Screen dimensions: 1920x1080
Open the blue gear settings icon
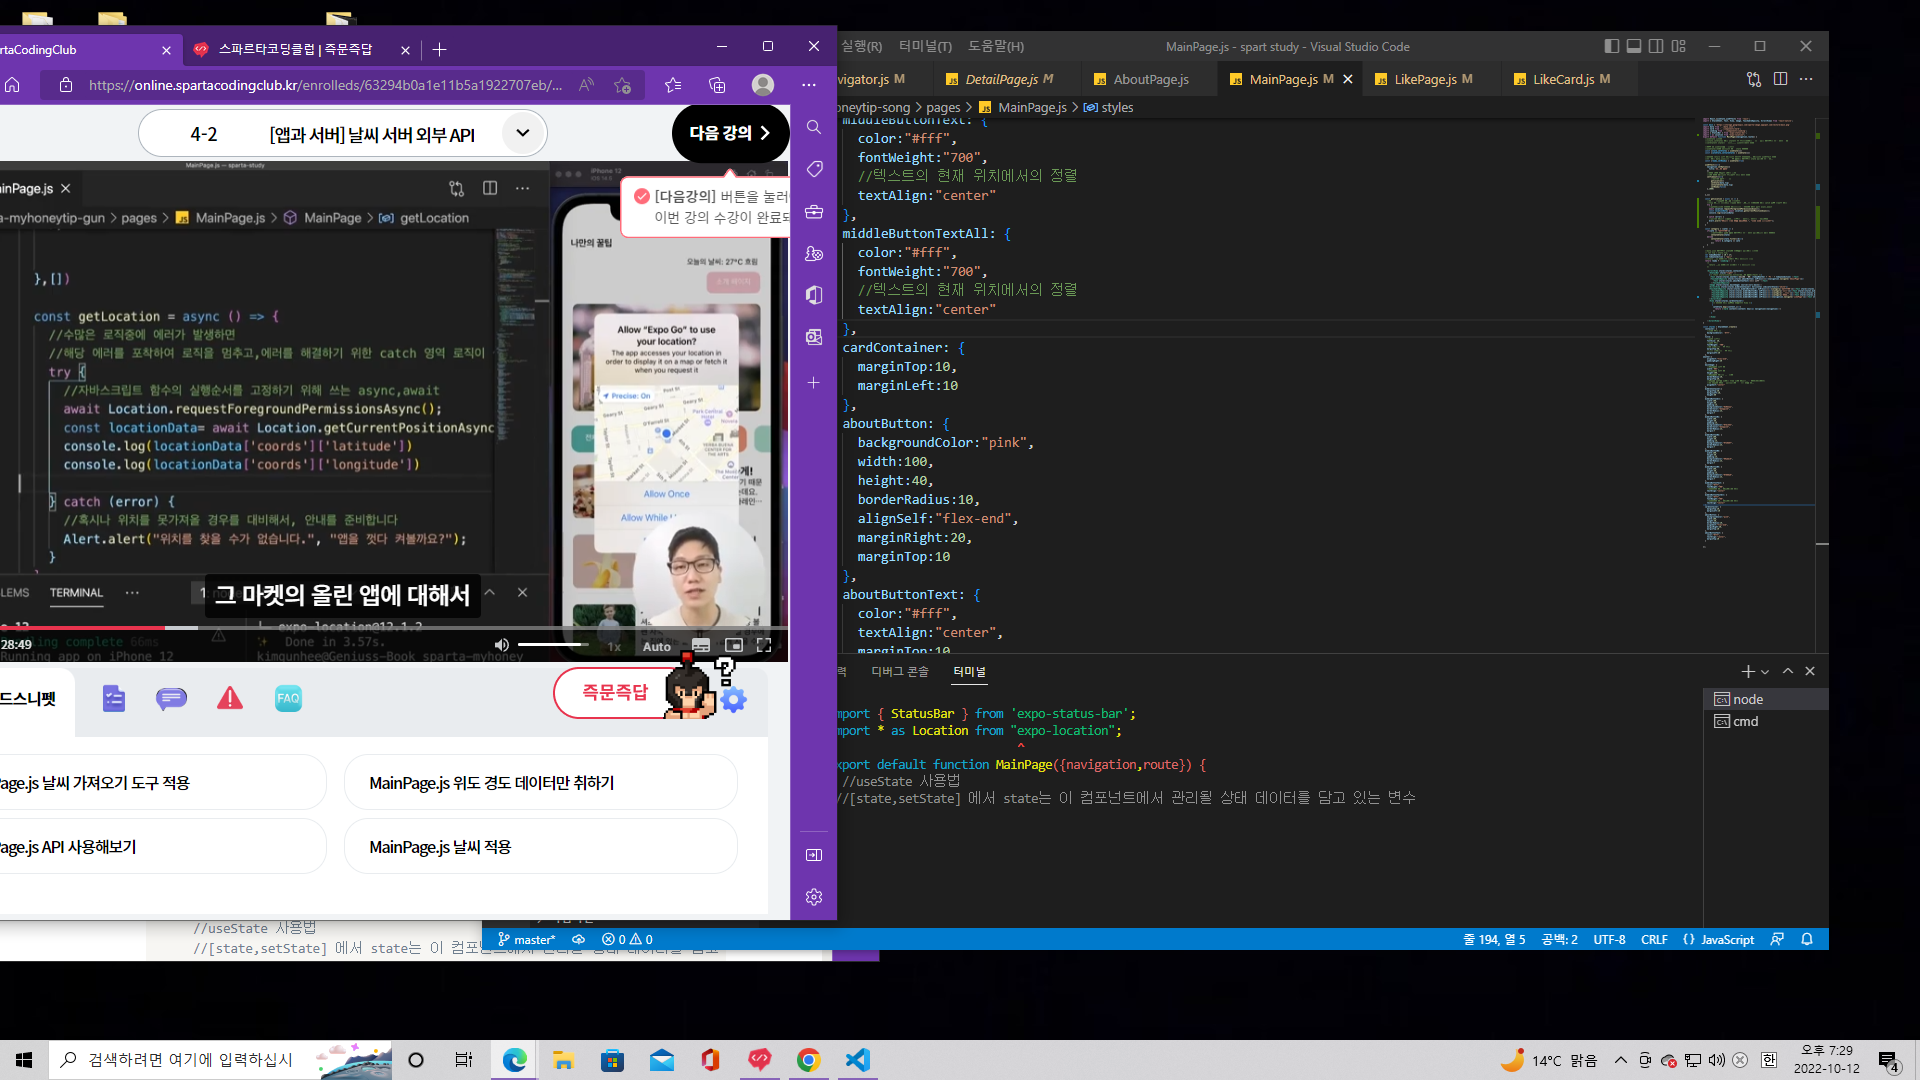click(x=734, y=699)
